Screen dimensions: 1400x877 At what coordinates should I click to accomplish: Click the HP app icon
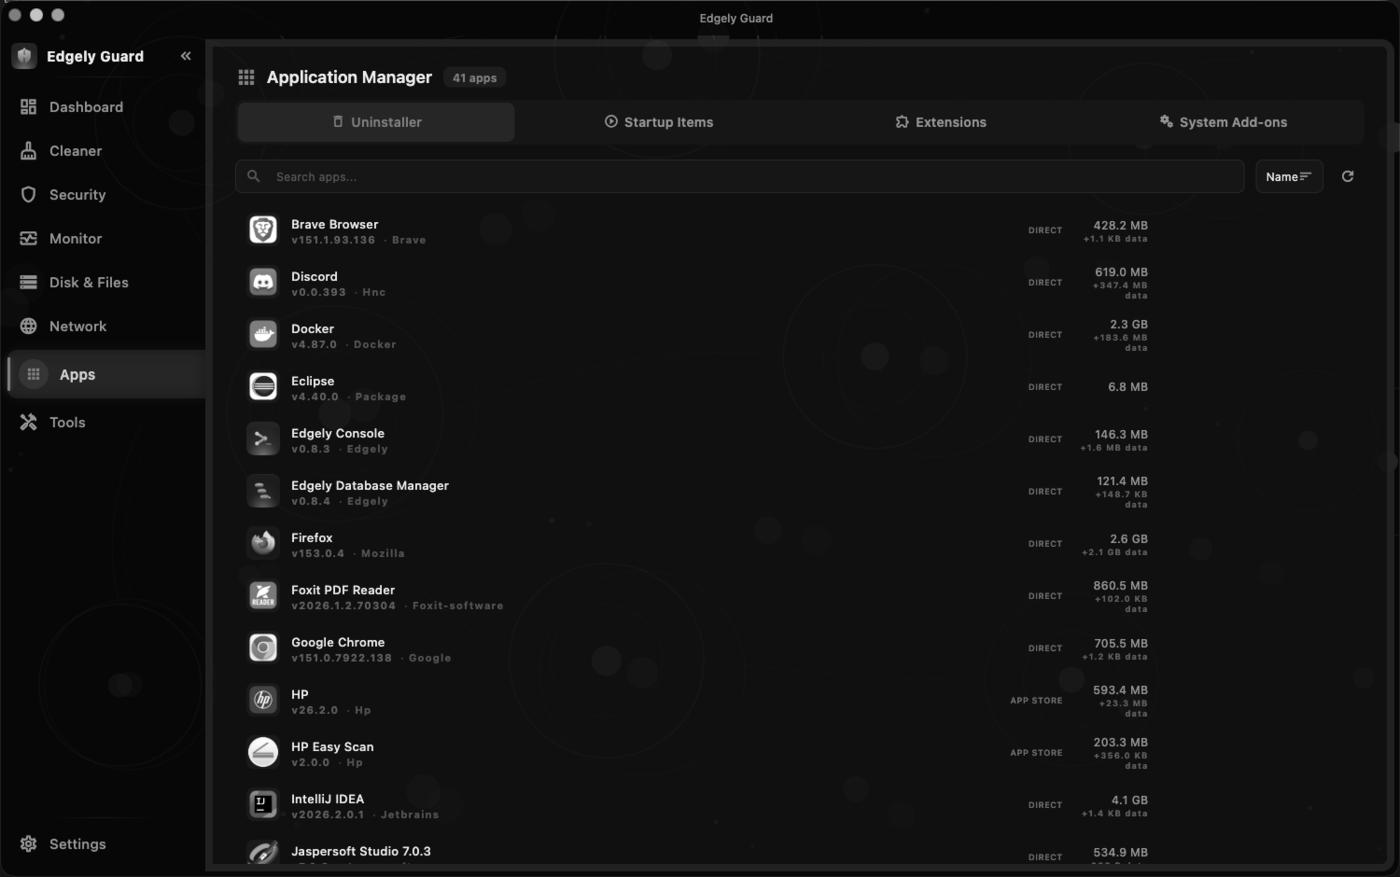[x=263, y=700]
